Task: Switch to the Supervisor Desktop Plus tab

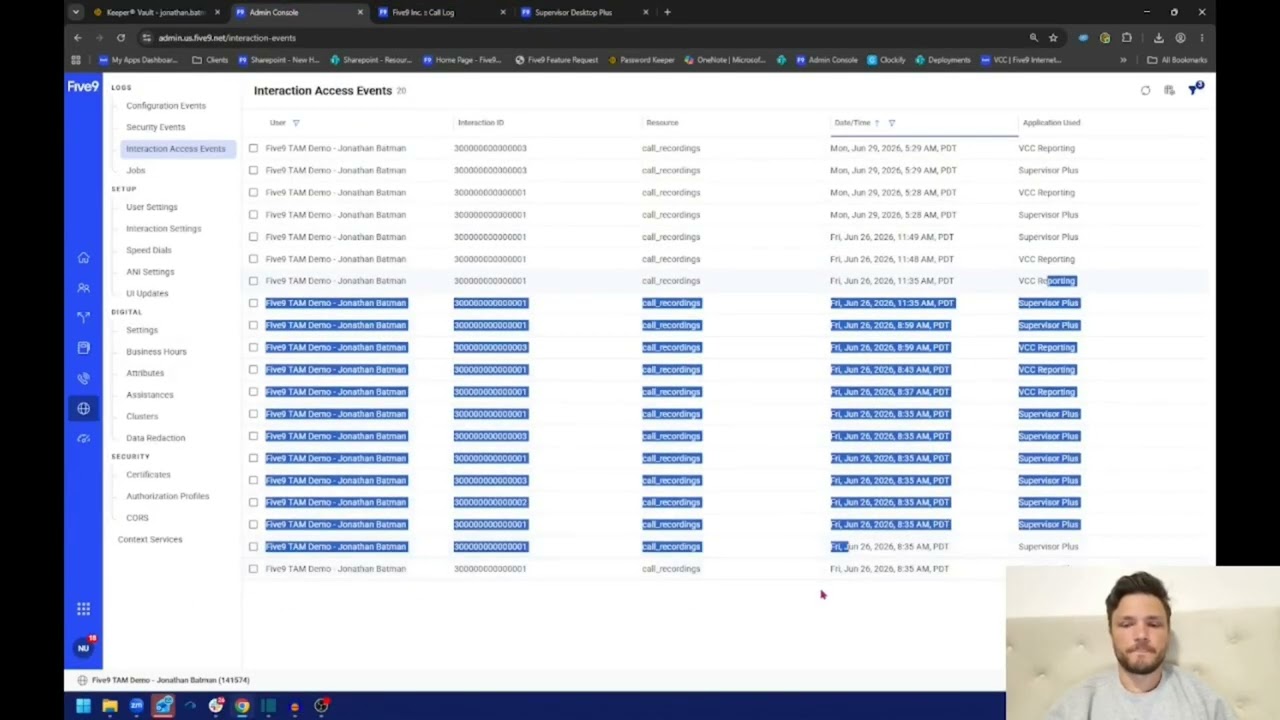Action: tap(582, 12)
